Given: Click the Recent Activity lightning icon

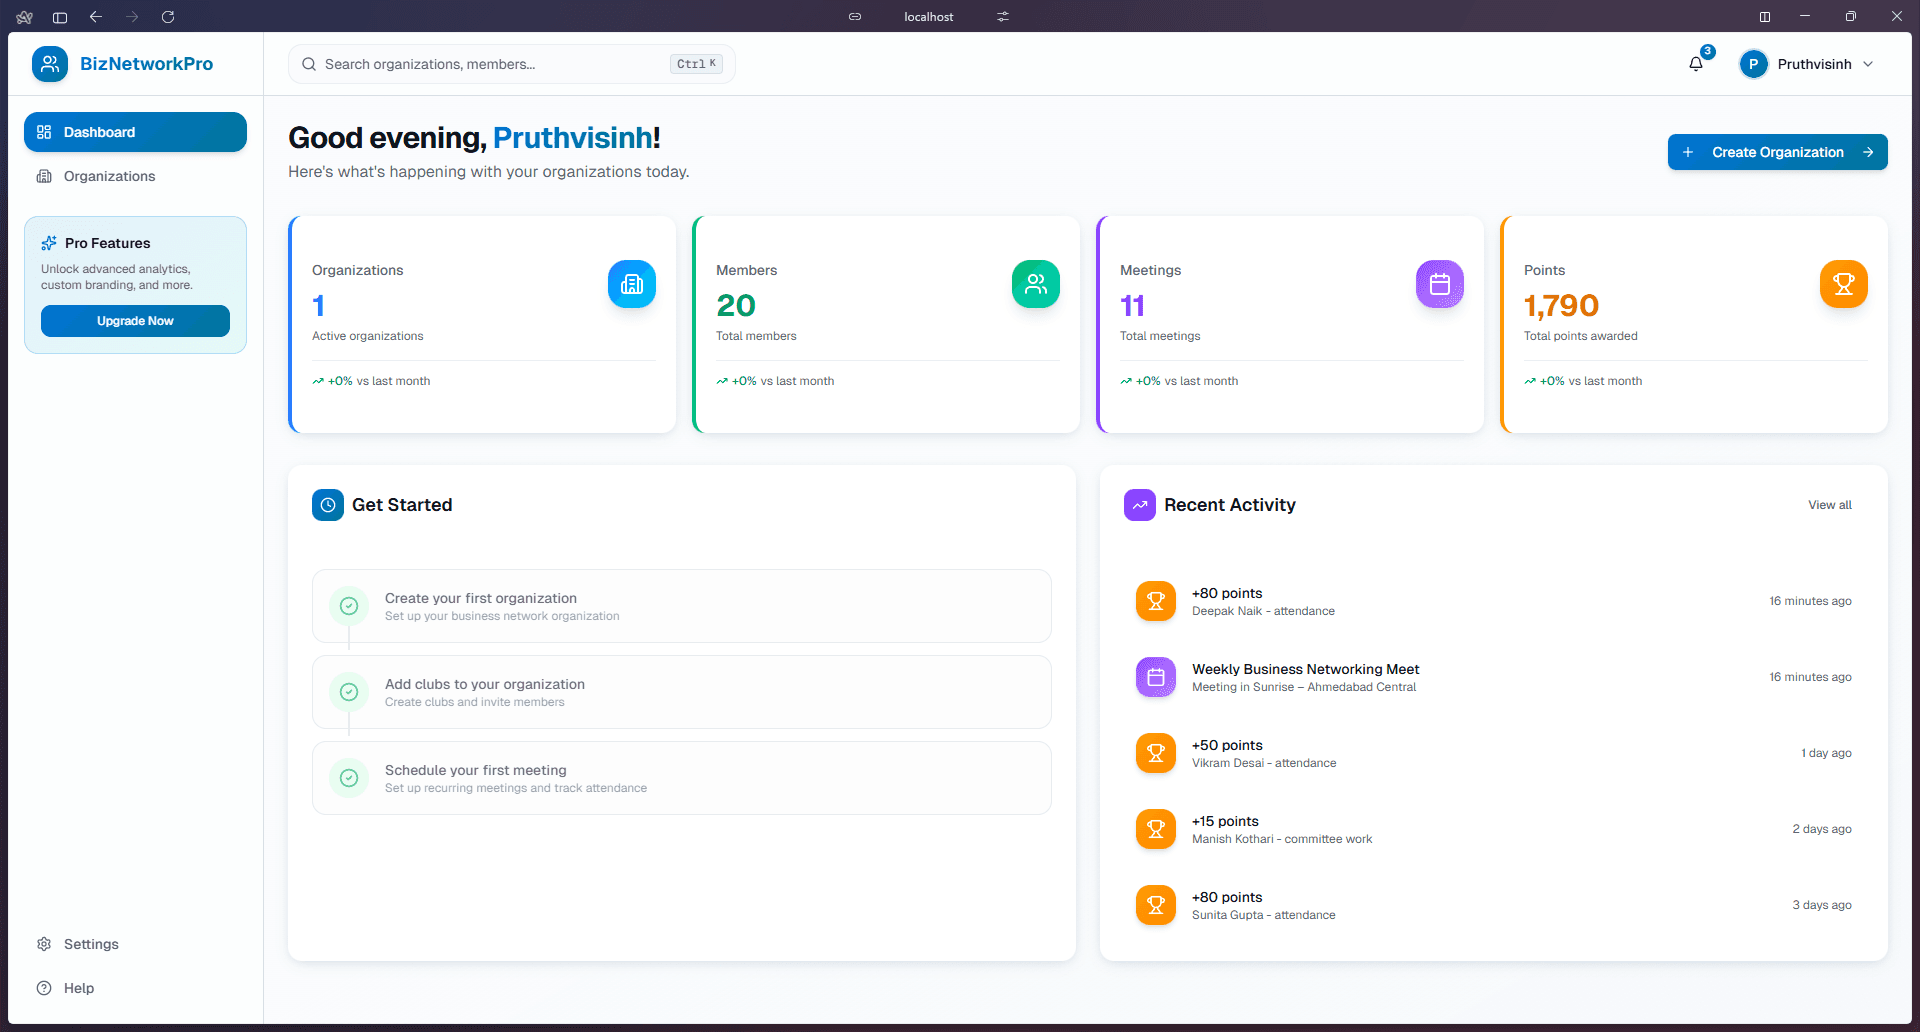Looking at the screenshot, I should point(1139,505).
